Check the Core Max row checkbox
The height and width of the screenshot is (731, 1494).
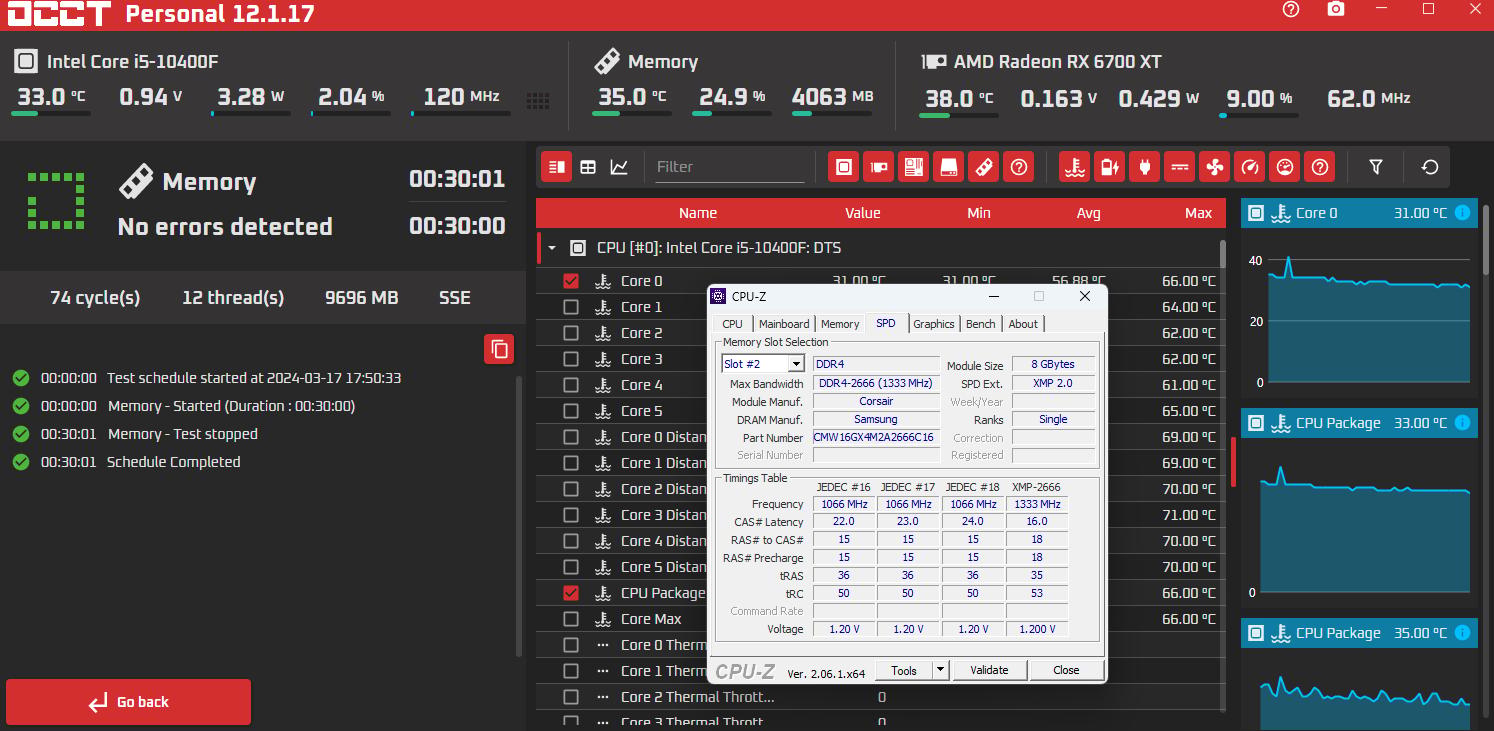click(x=571, y=619)
